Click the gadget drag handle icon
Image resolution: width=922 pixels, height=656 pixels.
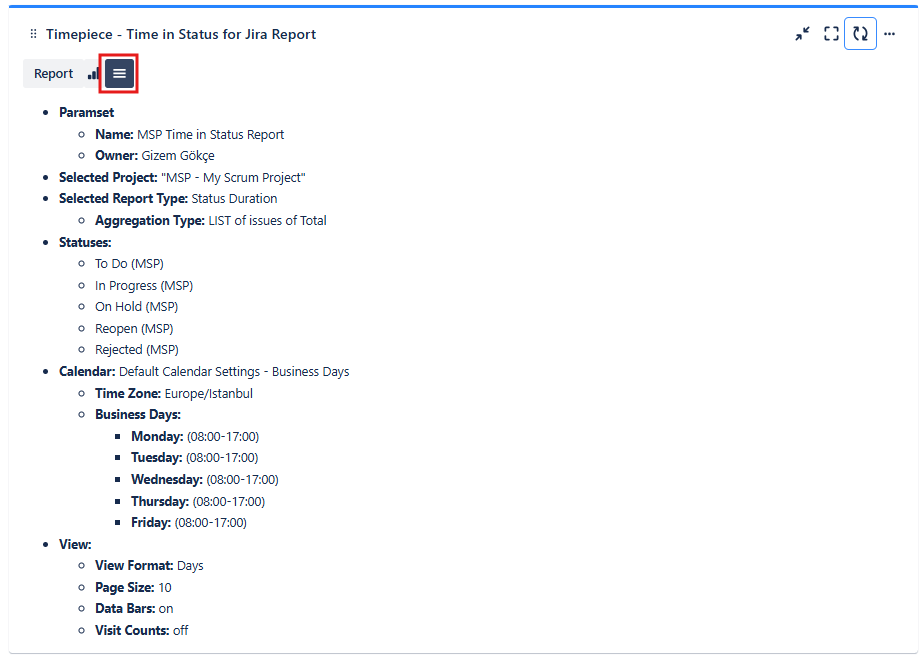(x=34, y=34)
